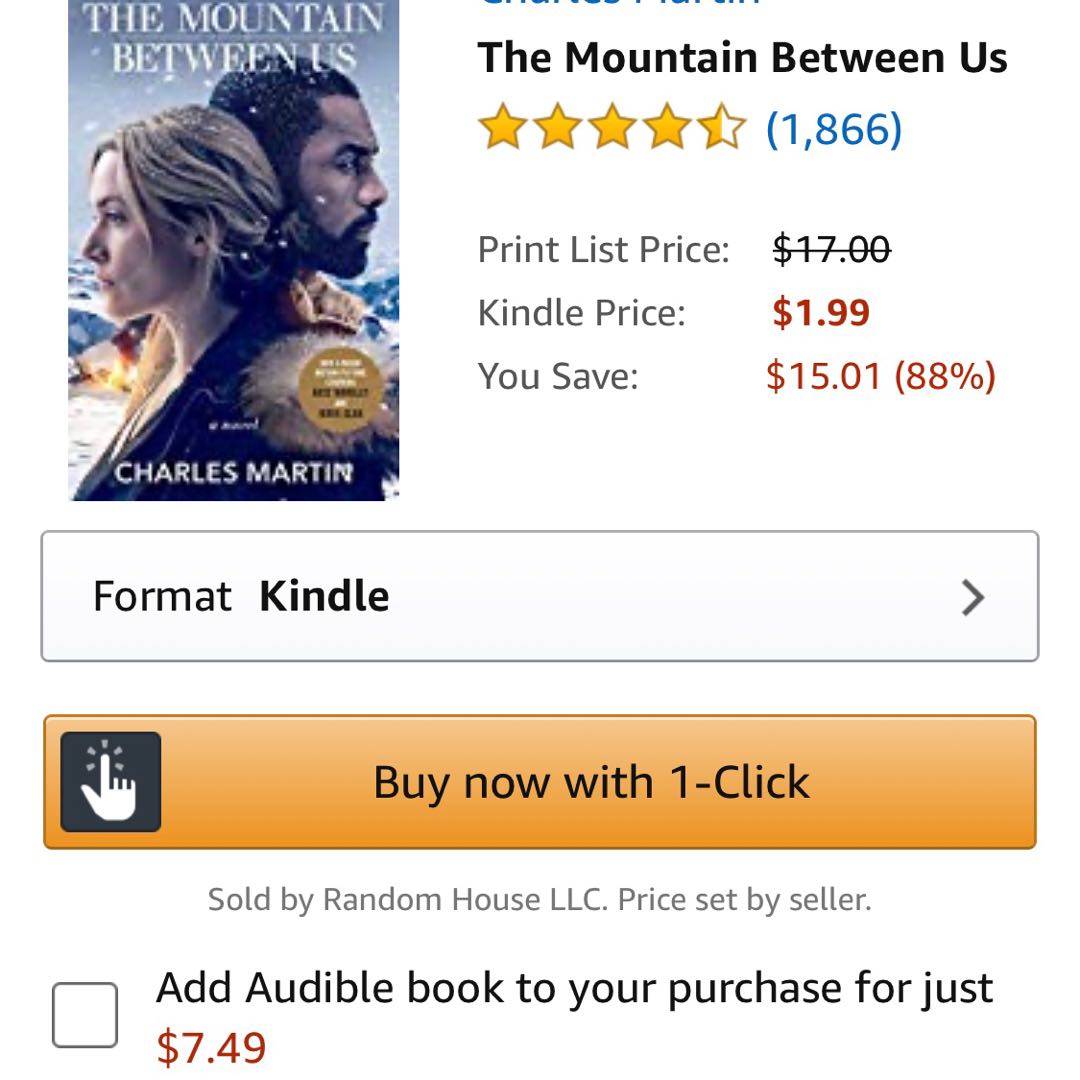Click the bold Kindle format value
Screen dimensions: 1080x1080
point(324,596)
